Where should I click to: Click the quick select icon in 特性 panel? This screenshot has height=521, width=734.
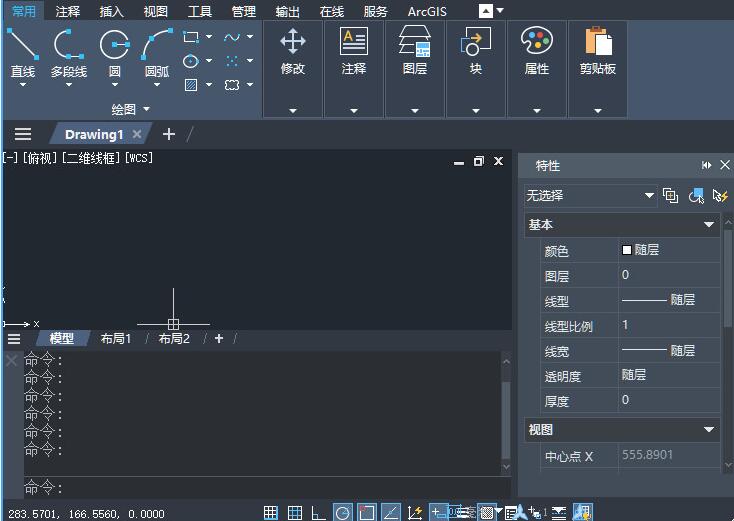pyautogui.click(x=720, y=195)
